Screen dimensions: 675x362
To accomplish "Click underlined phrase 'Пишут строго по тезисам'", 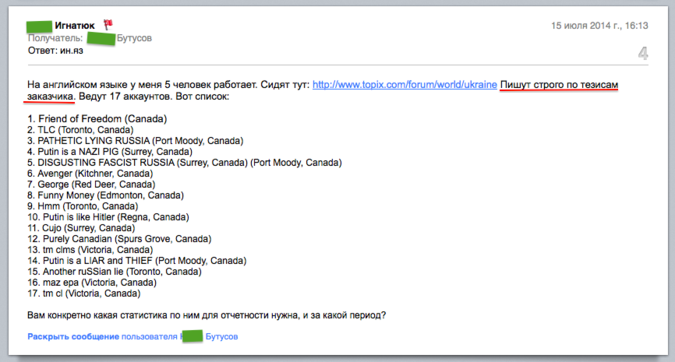I will tap(559, 85).
